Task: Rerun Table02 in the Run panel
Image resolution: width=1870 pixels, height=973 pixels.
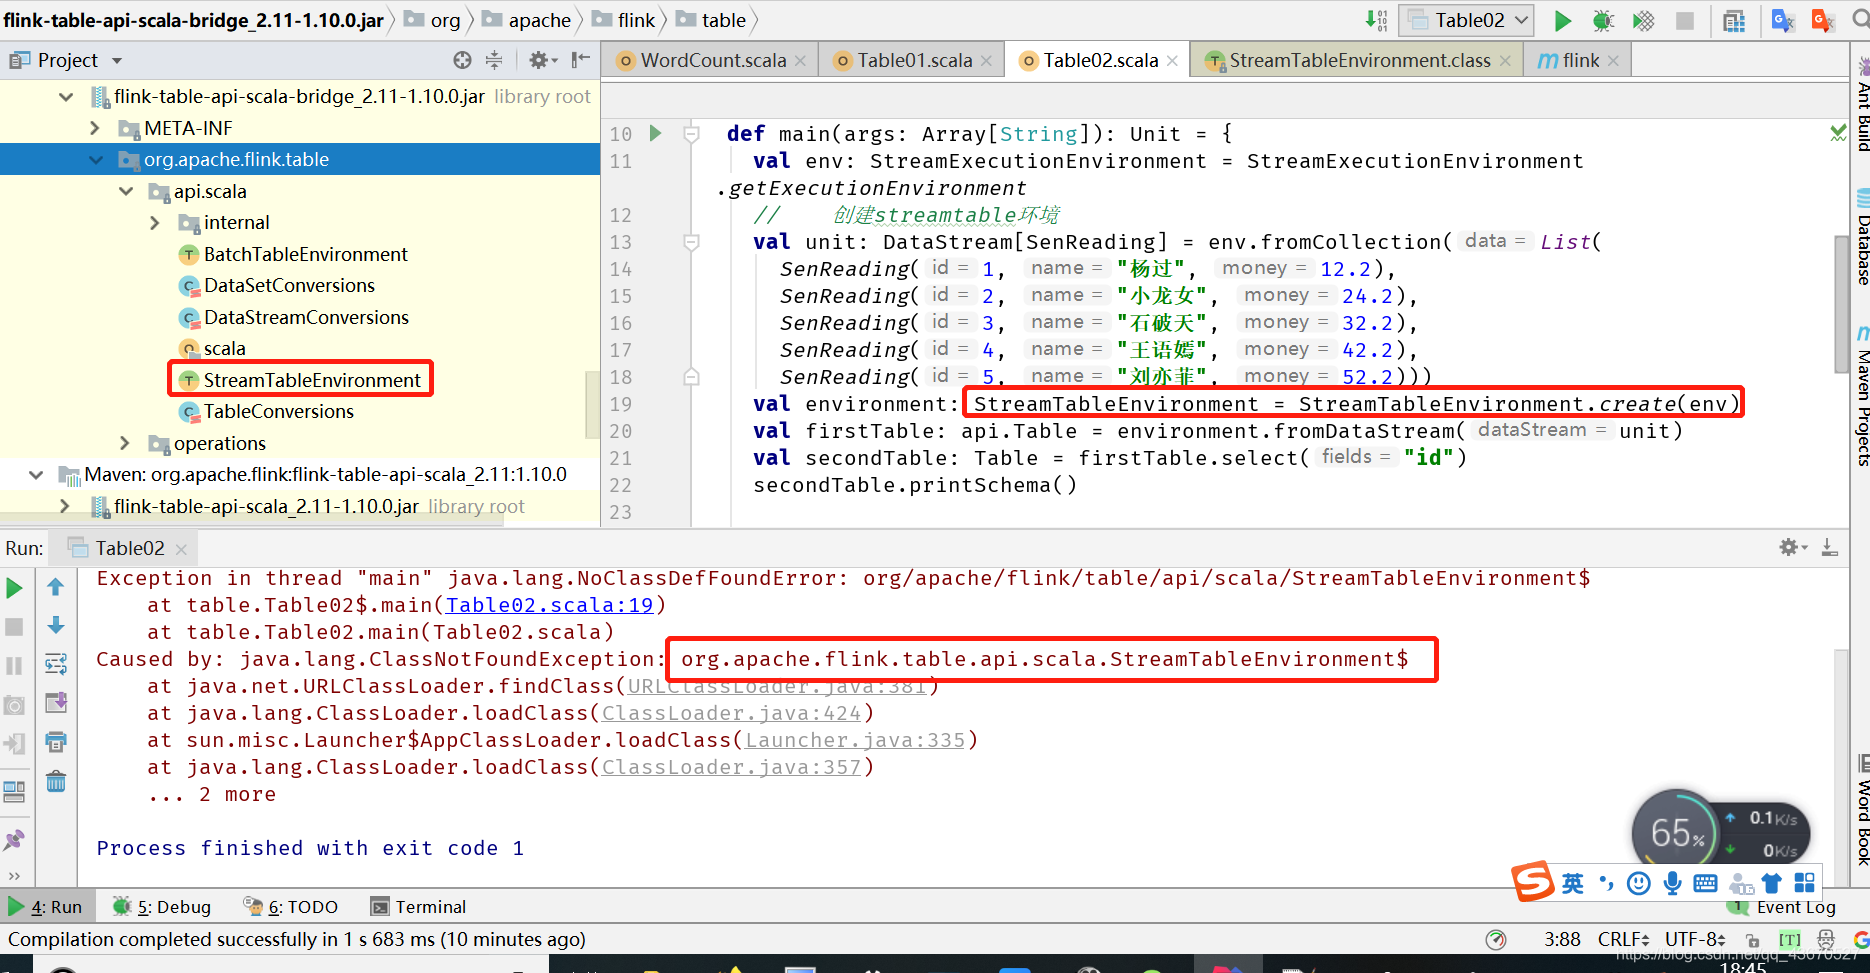Action: point(15,588)
